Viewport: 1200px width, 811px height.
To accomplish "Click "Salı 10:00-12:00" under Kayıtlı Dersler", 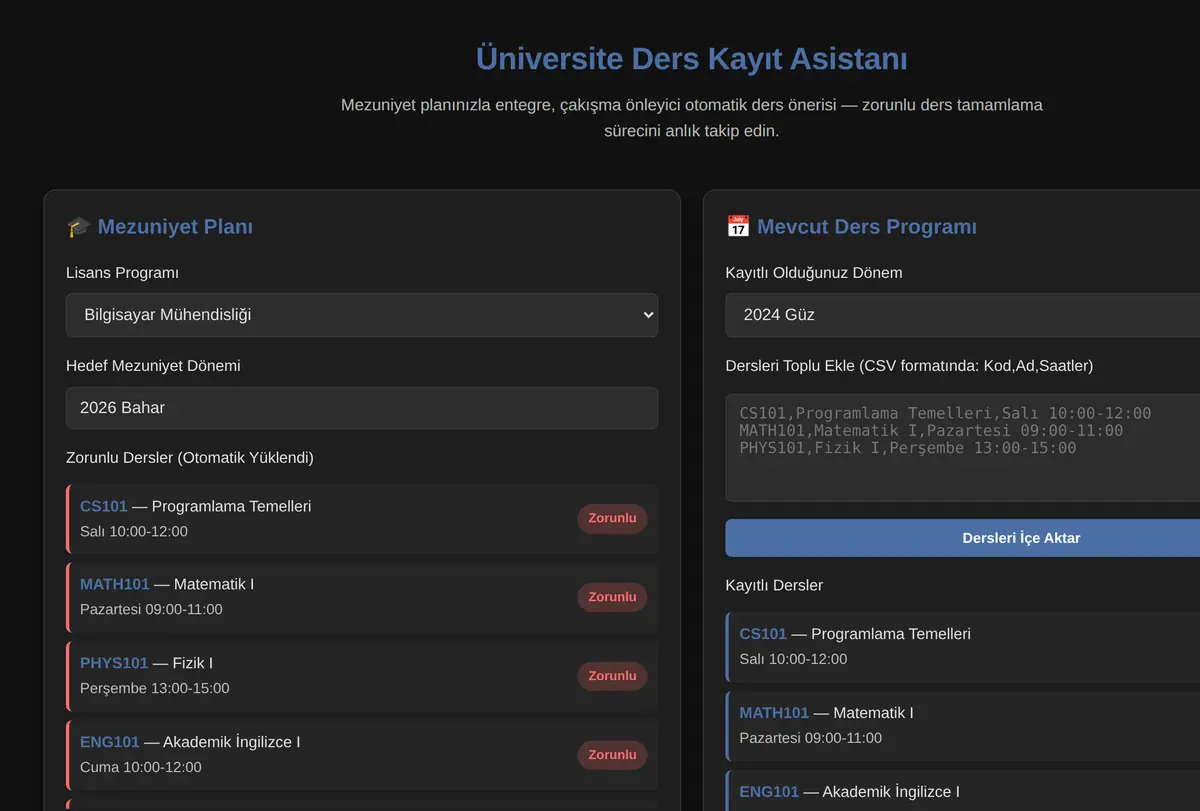I will [793, 659].
